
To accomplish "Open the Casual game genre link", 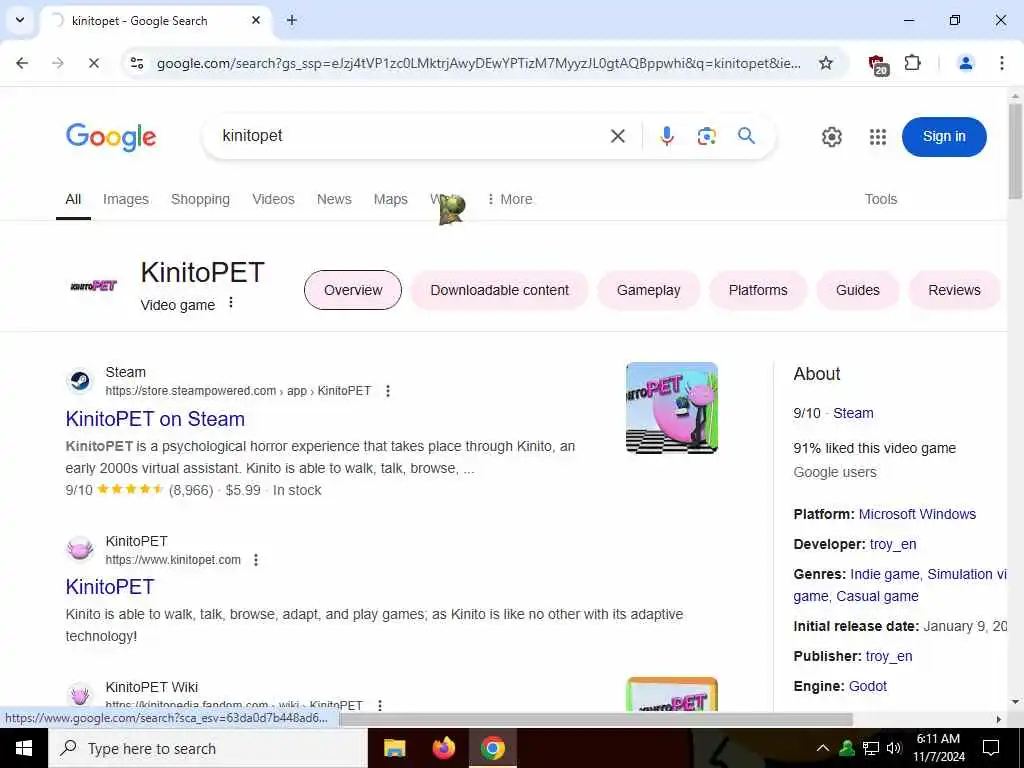I will pos(877,596).
